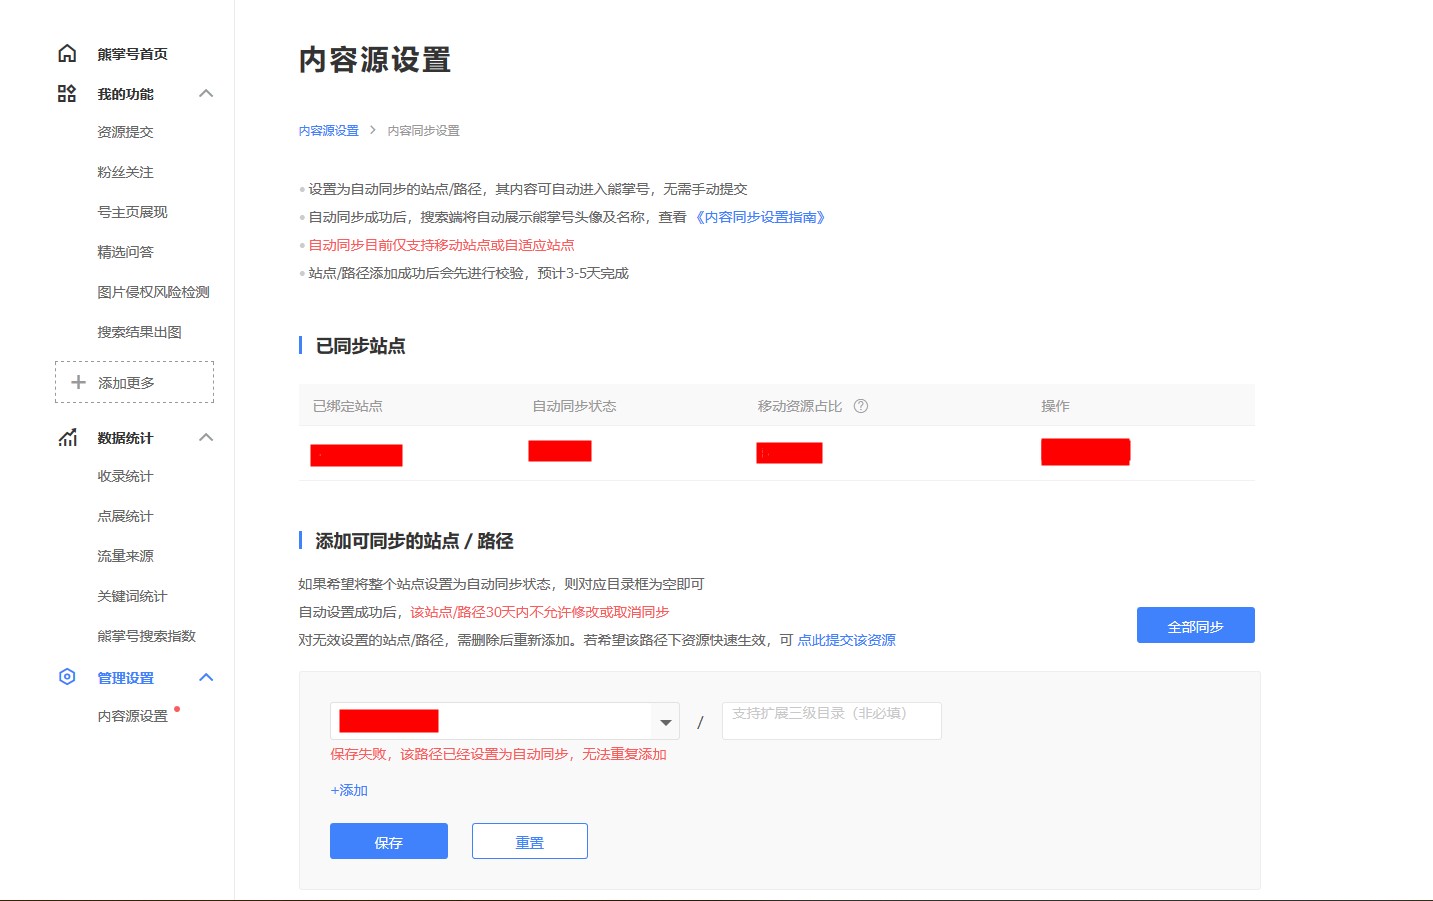Open 收录统计 in the sidebar
Screen dimensions: 1433x901
click(x=125, y=476)
